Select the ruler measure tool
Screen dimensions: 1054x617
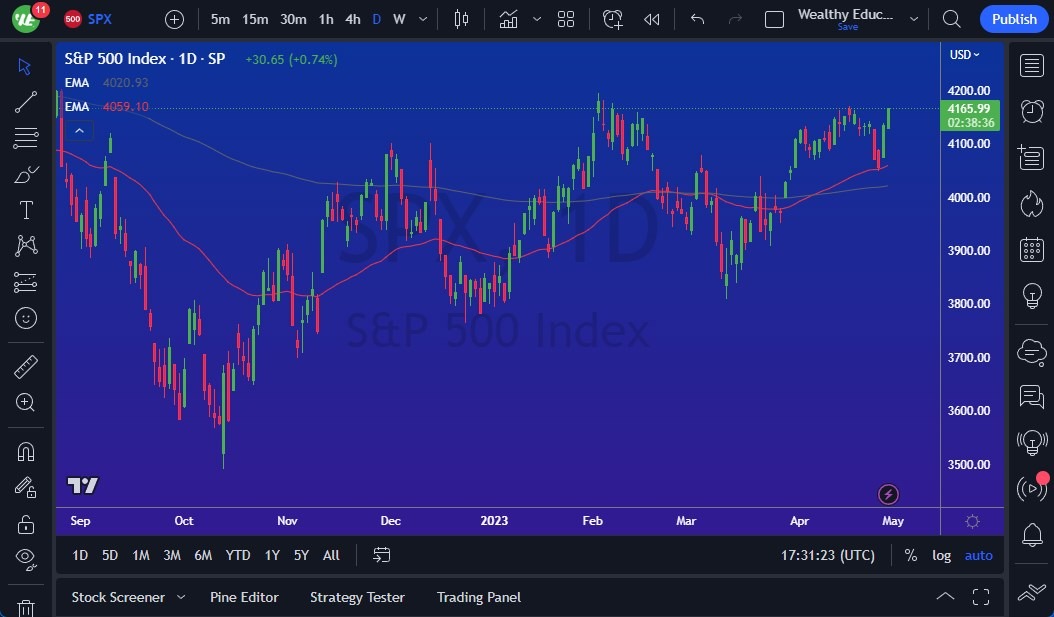(x=26, y=367)
